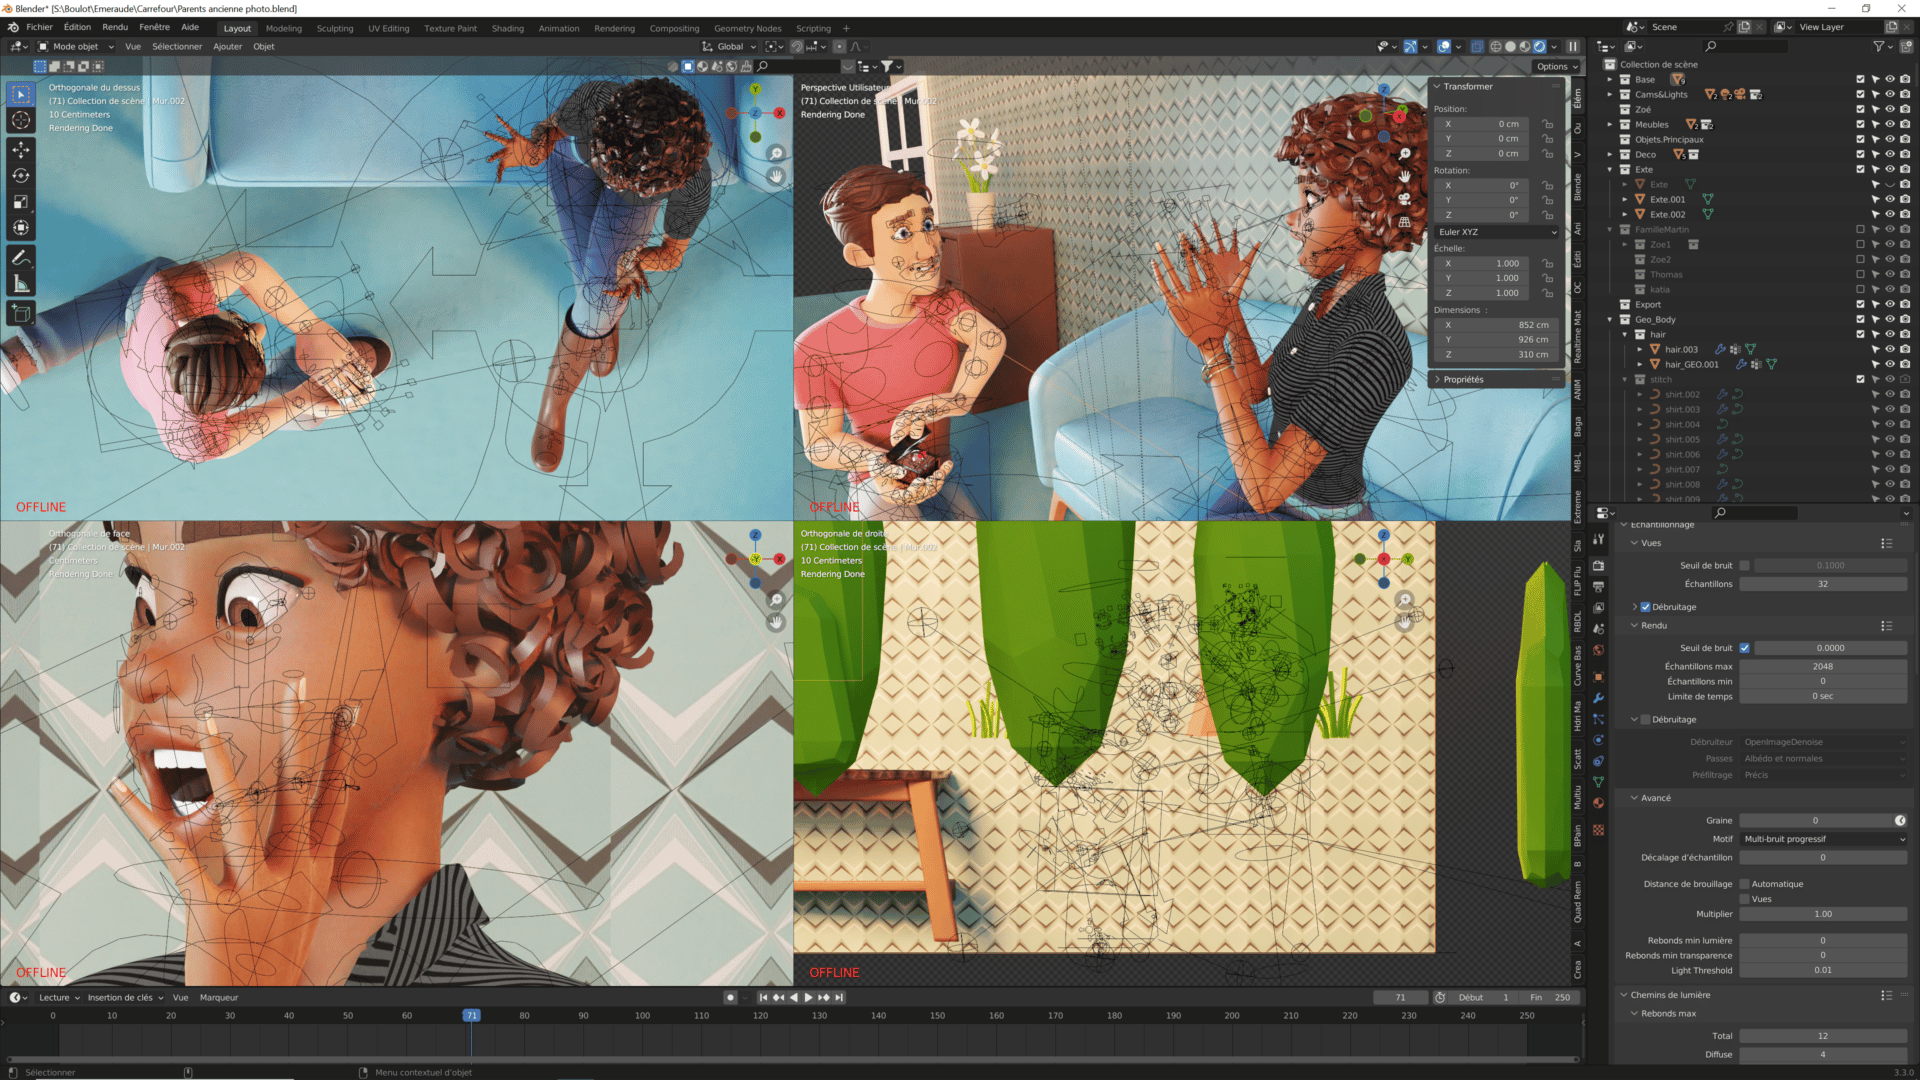Viewport: 1920px width, 1080px height.
Task: Switch to the Shading workspace tab
Action: (507, 28)
